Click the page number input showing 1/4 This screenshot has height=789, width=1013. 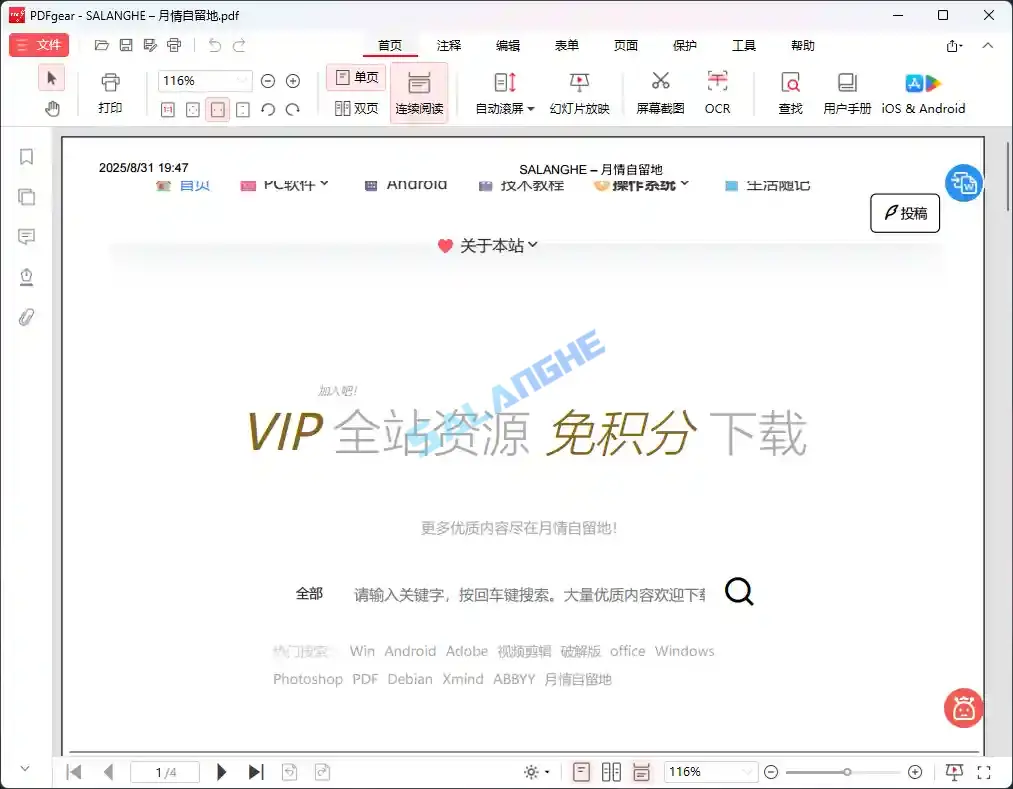[x=164, y=771]
